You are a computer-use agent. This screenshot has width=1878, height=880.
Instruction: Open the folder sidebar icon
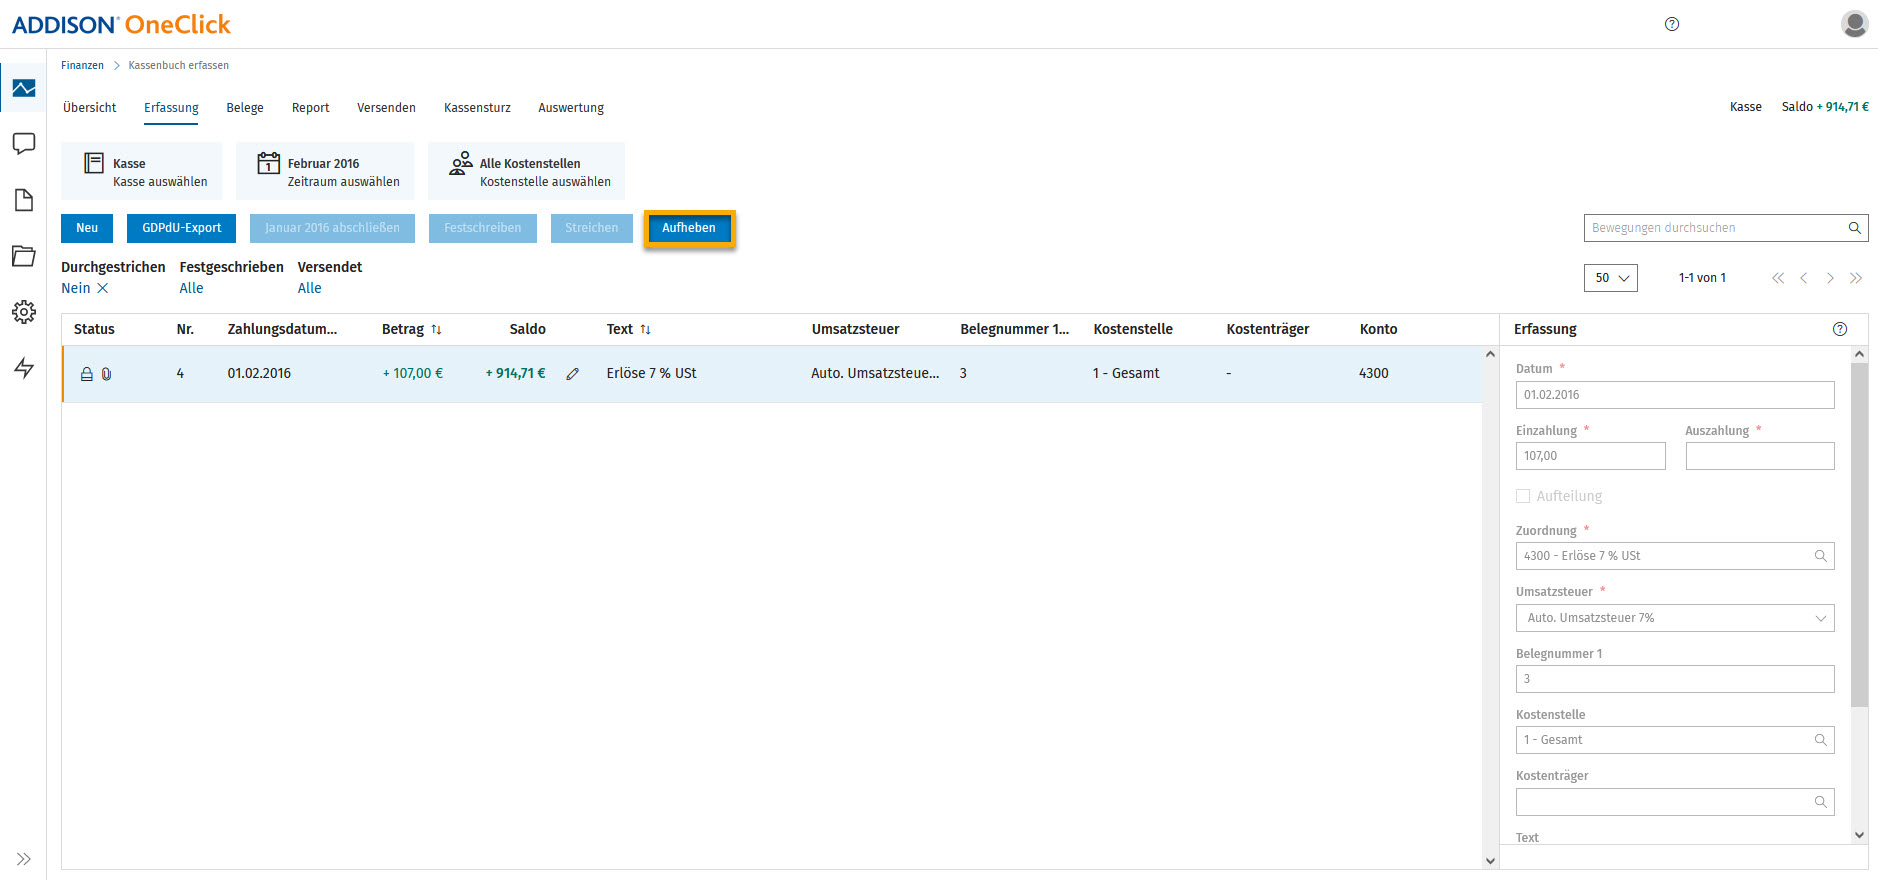tap(24, 256)
